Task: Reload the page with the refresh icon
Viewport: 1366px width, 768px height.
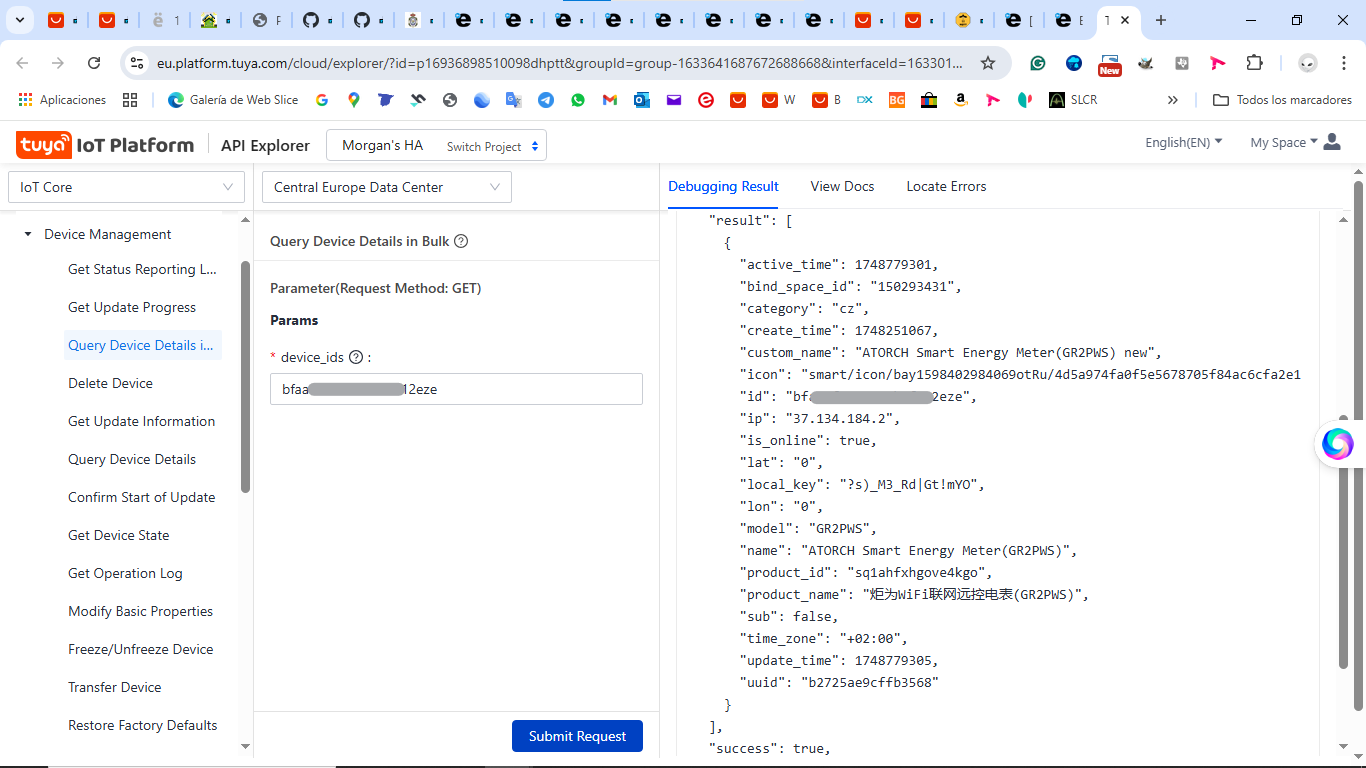Action: coord(94,63)
